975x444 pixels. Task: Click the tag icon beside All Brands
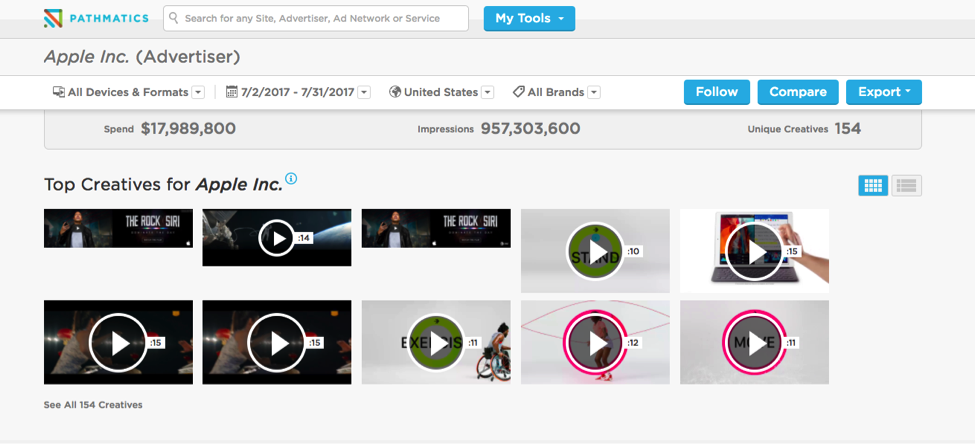519,92
